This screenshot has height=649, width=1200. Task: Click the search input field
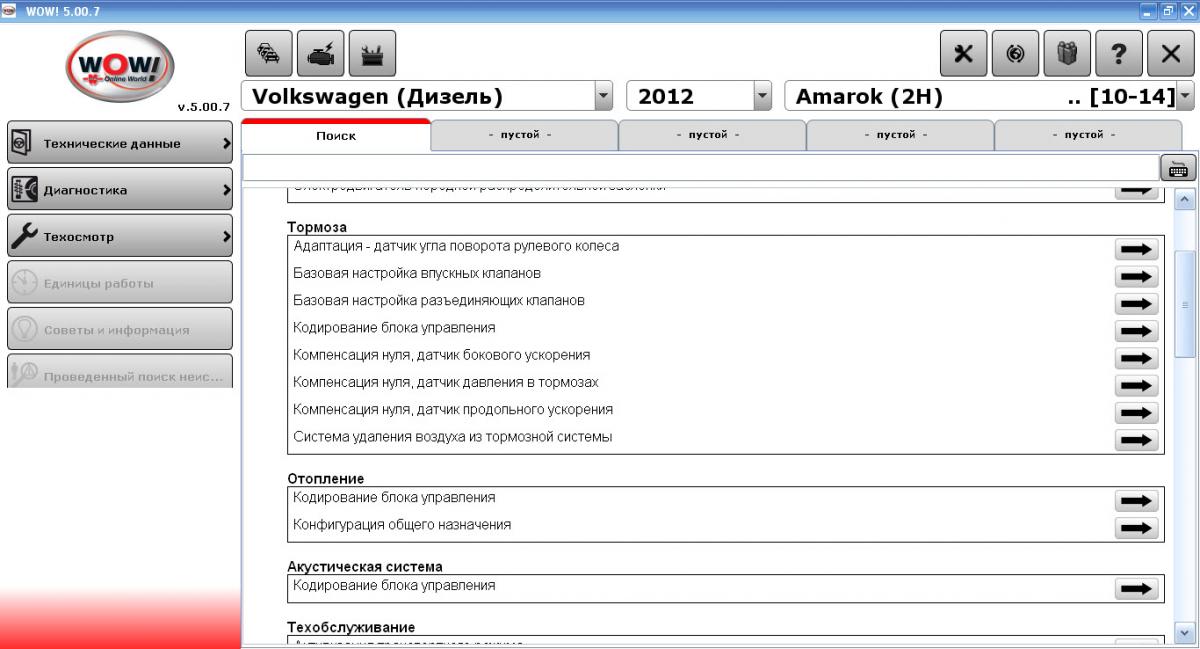coord(700,168)
